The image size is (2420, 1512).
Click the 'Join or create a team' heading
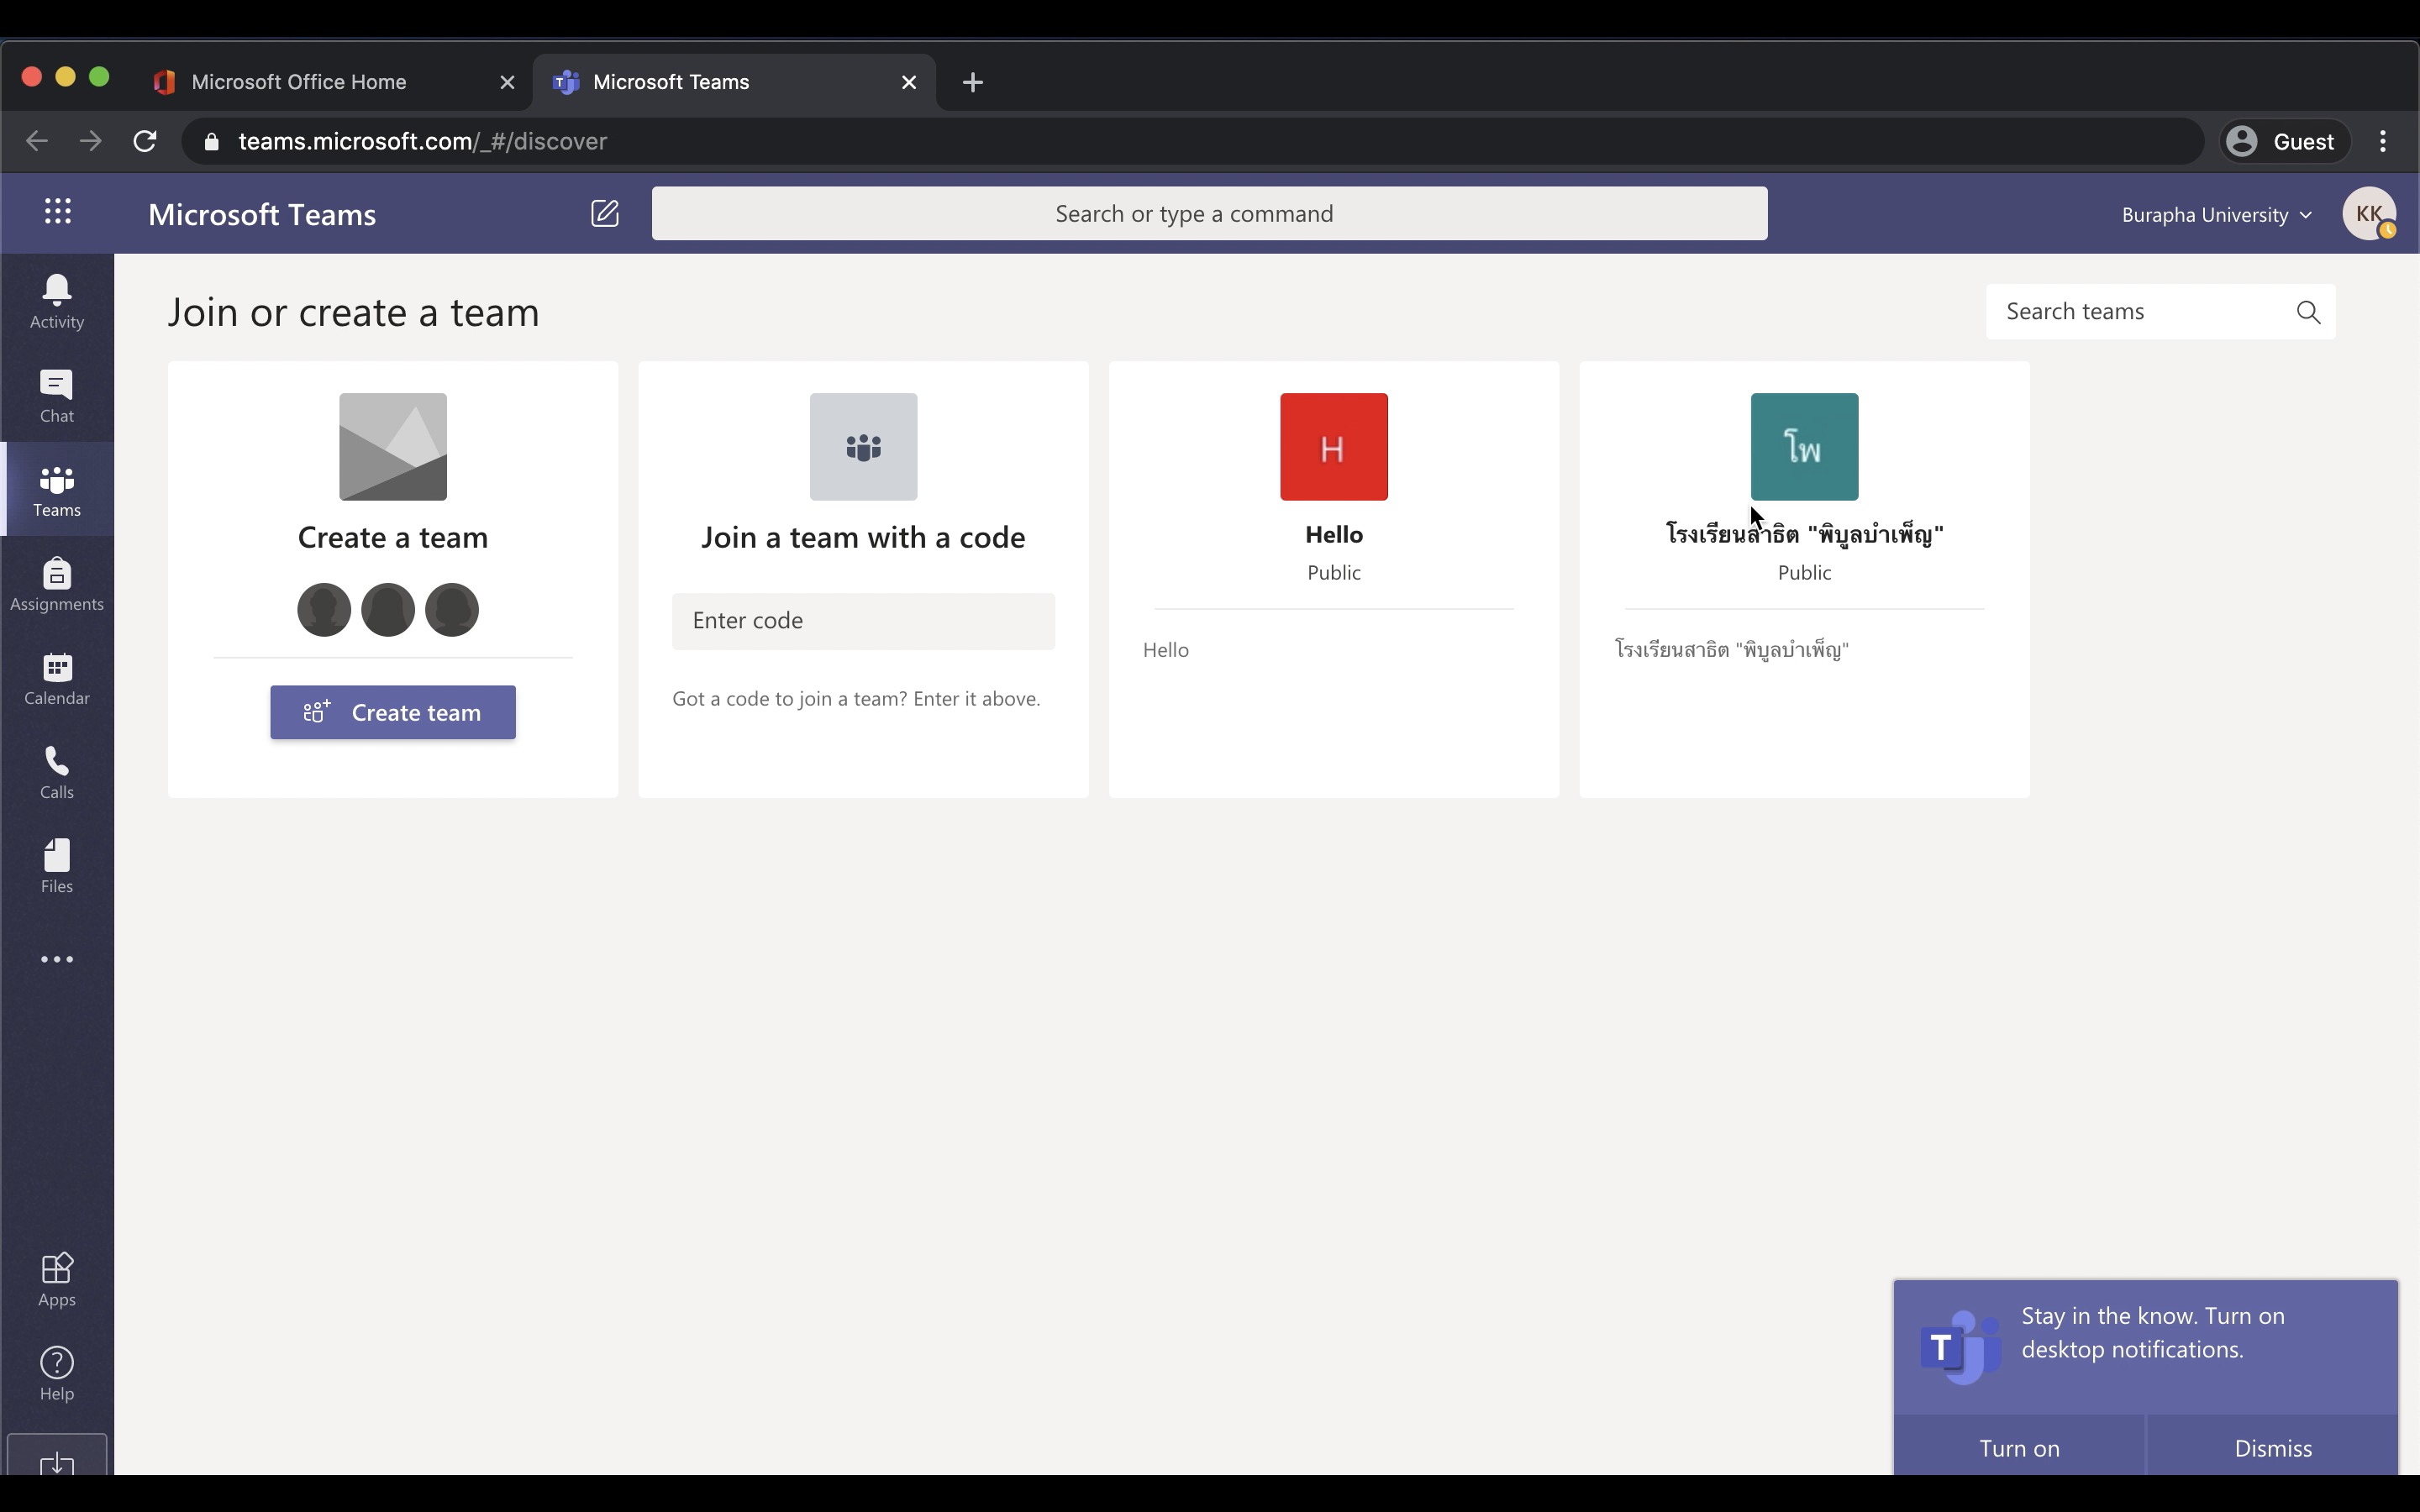[353, 312]
